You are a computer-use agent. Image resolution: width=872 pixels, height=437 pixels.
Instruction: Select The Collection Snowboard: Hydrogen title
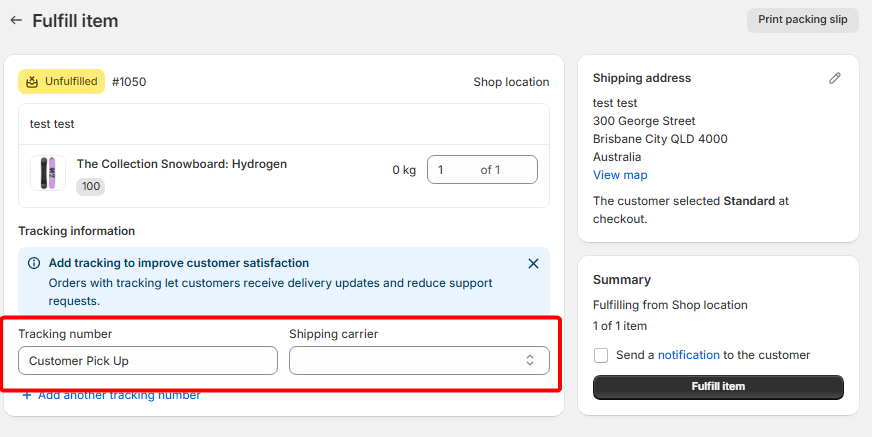tap(181, 164)
